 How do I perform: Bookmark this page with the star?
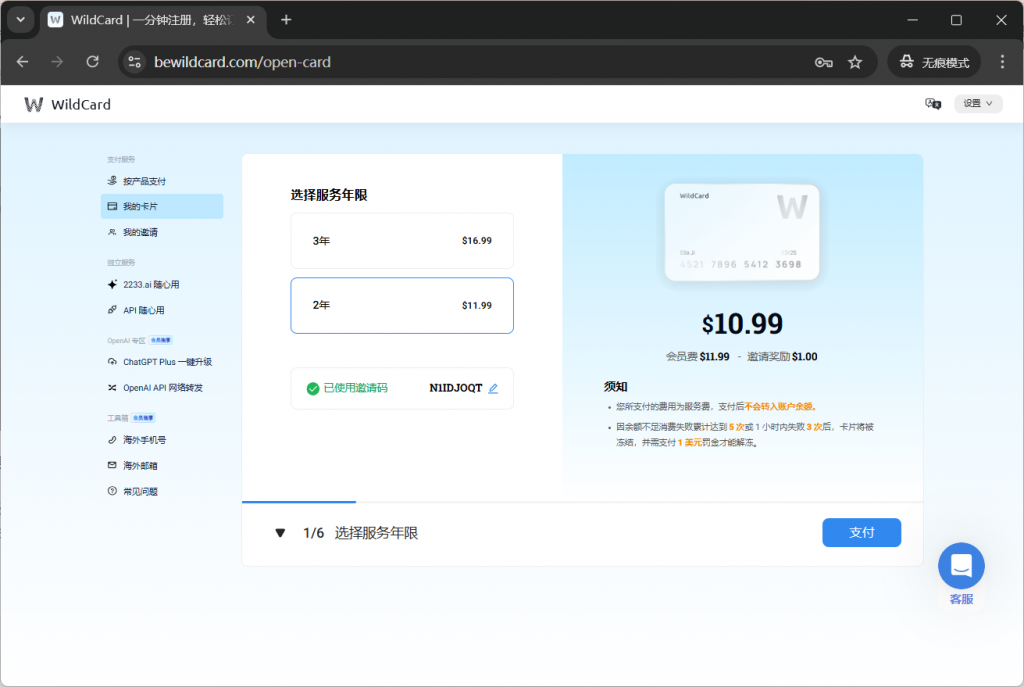point(855,63)
